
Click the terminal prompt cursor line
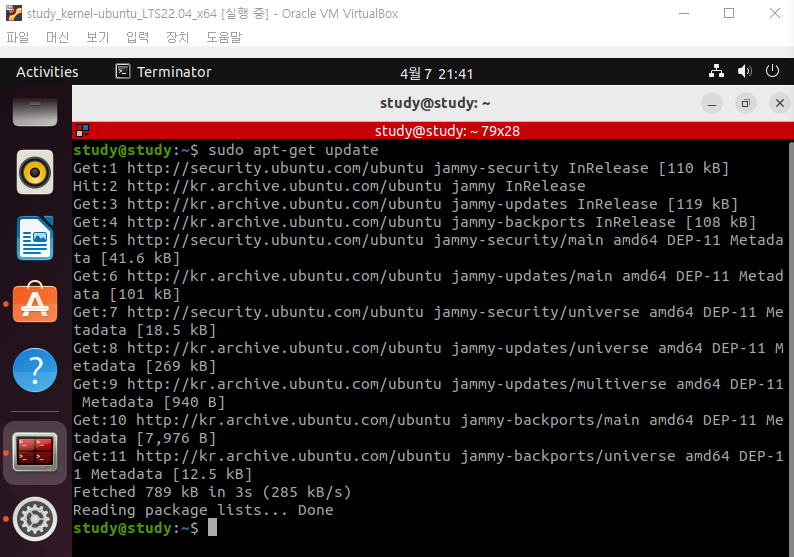[145, 528]
